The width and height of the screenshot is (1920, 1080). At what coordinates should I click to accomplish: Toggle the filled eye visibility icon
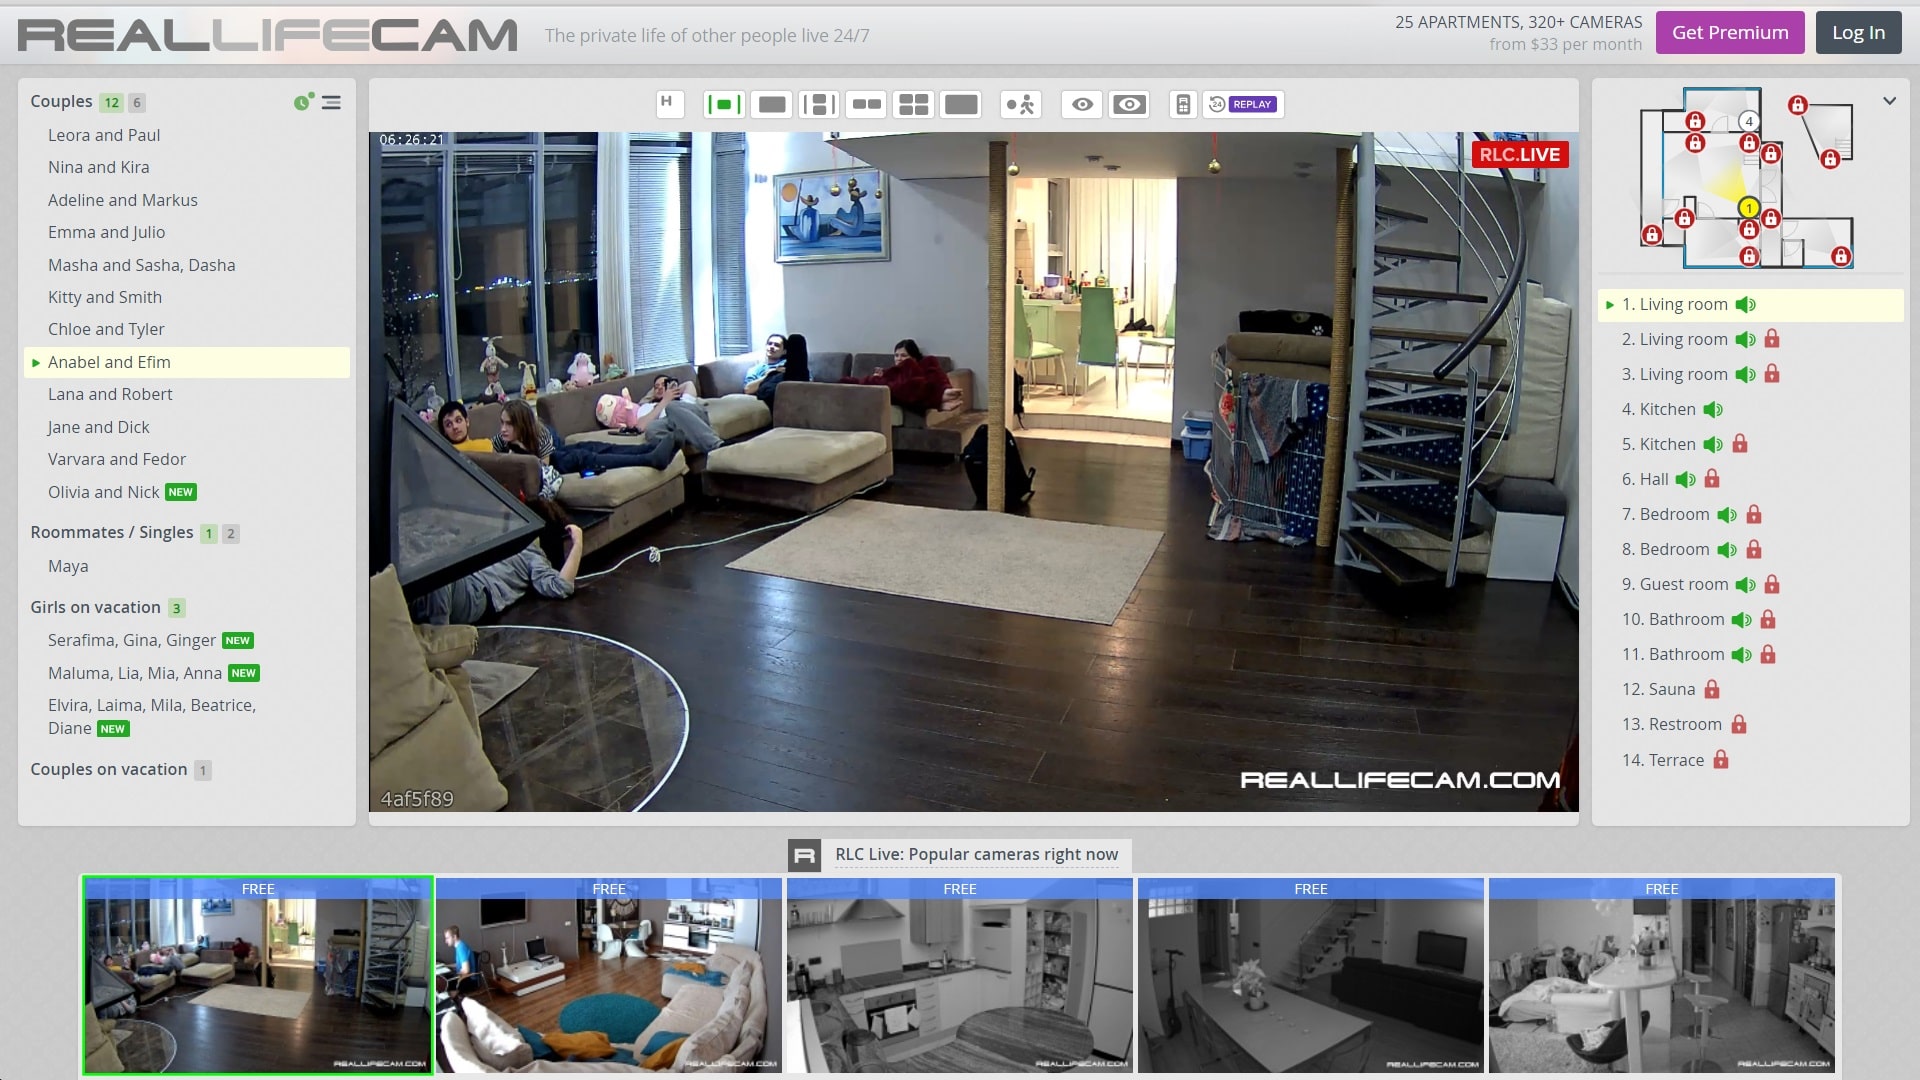pyautogui.click(x=1129, y=104)
